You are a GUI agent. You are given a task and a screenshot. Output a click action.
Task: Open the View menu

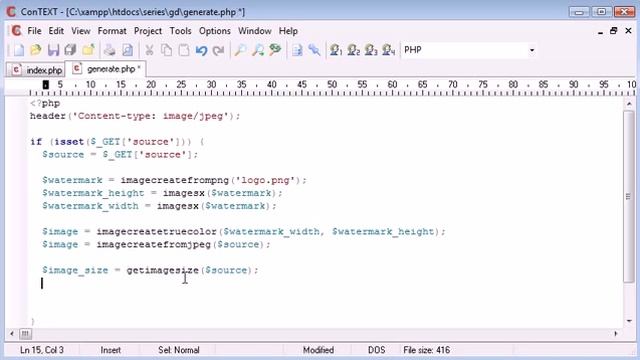pyautogui.click(x=81, y=31)
